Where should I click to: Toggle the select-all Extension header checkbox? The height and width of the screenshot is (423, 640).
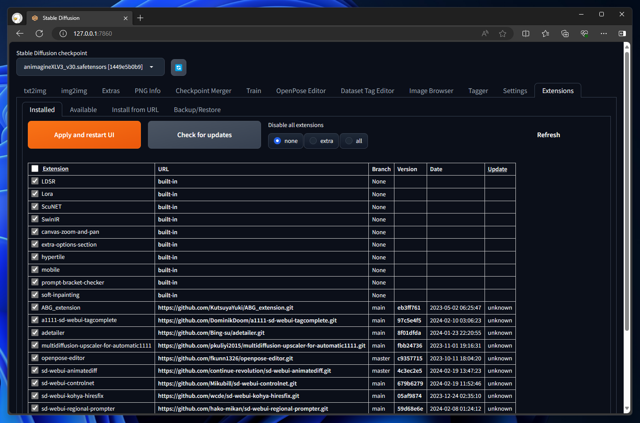35,169
